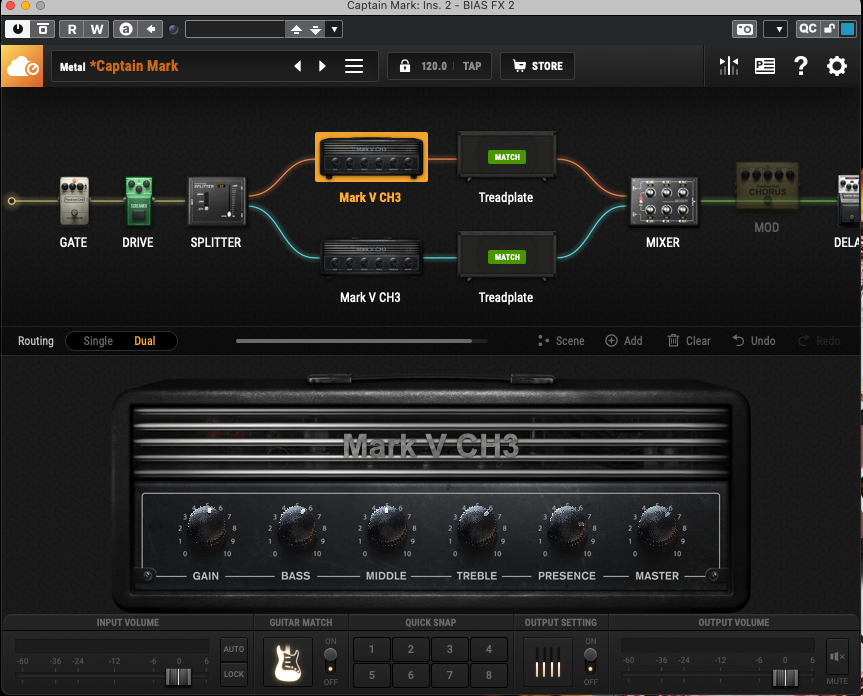863x696 pixels.
Task: Step host preset down arrow
Action: [315, 29]
